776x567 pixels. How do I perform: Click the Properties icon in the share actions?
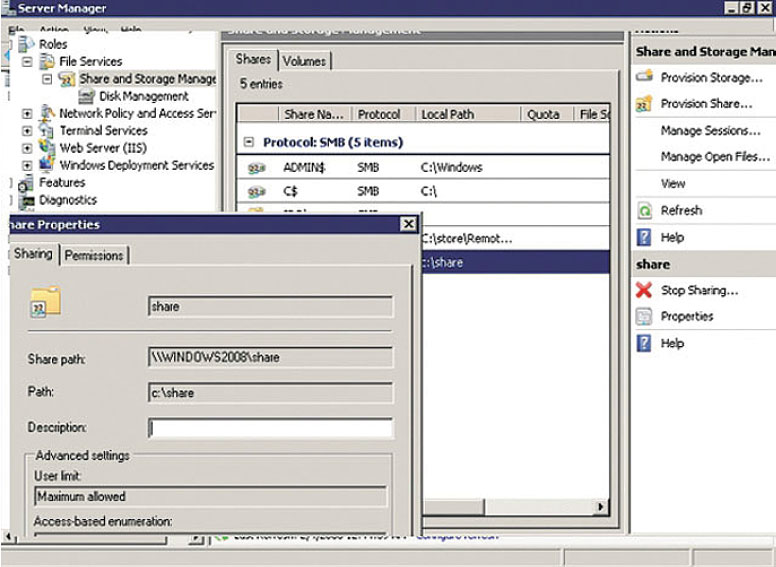(644, 317)
